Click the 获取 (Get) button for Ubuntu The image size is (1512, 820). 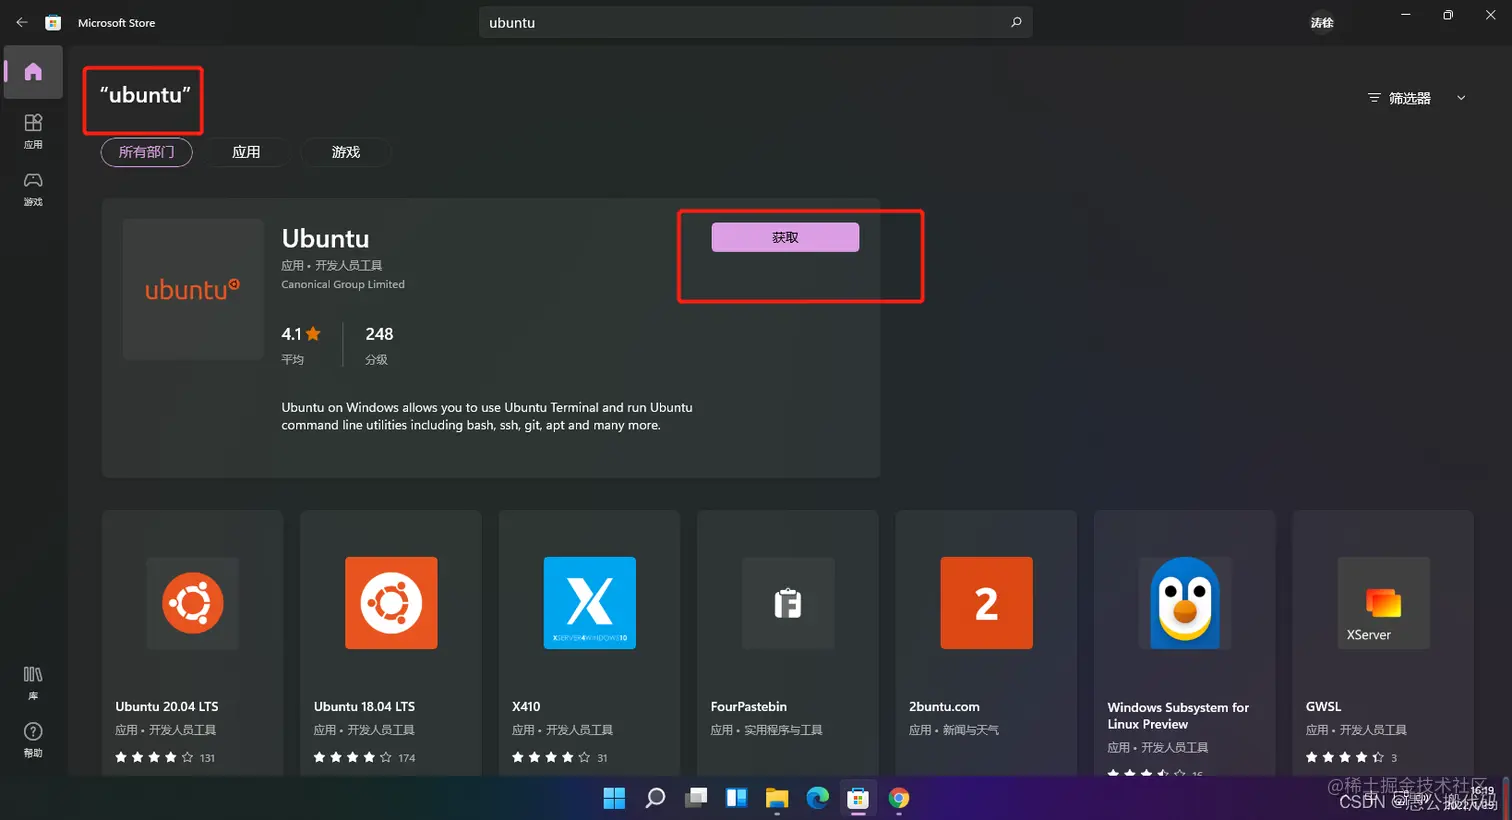pyautogui.click(x=785, y=237)
